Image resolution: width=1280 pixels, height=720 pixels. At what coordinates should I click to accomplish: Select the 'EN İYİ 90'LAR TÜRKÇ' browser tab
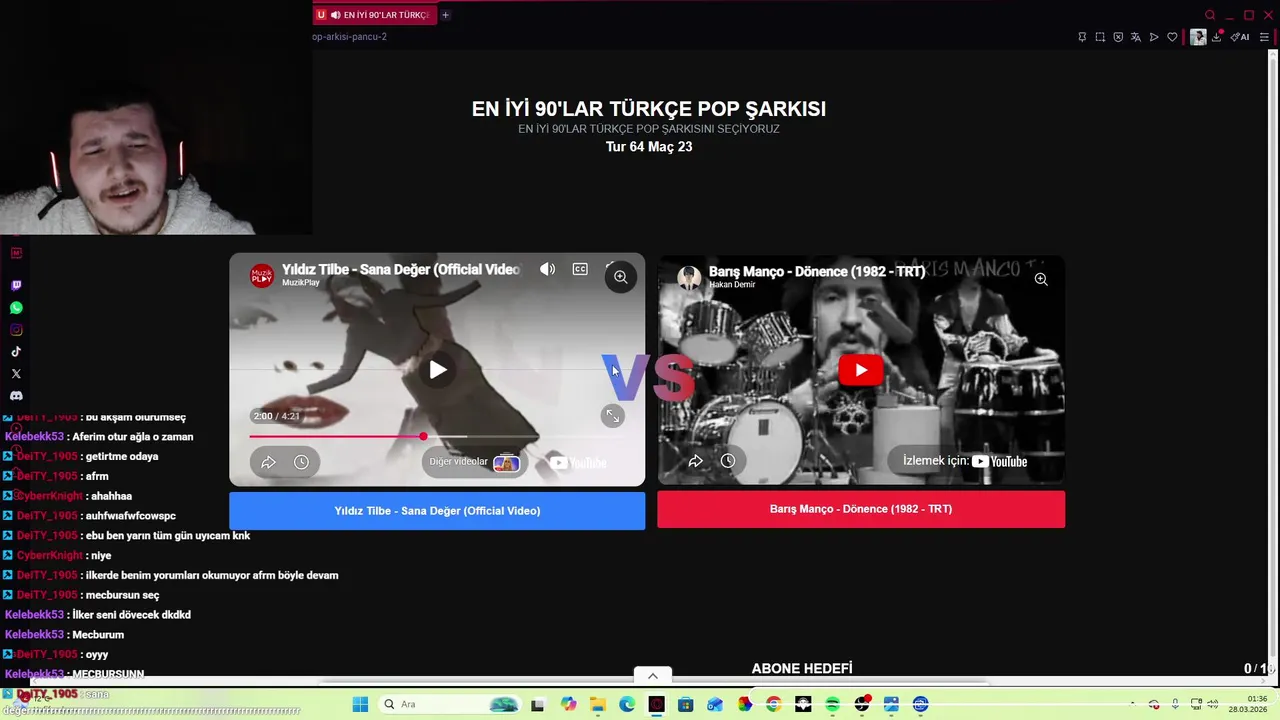pyautogui.click(x=374, y=15)
